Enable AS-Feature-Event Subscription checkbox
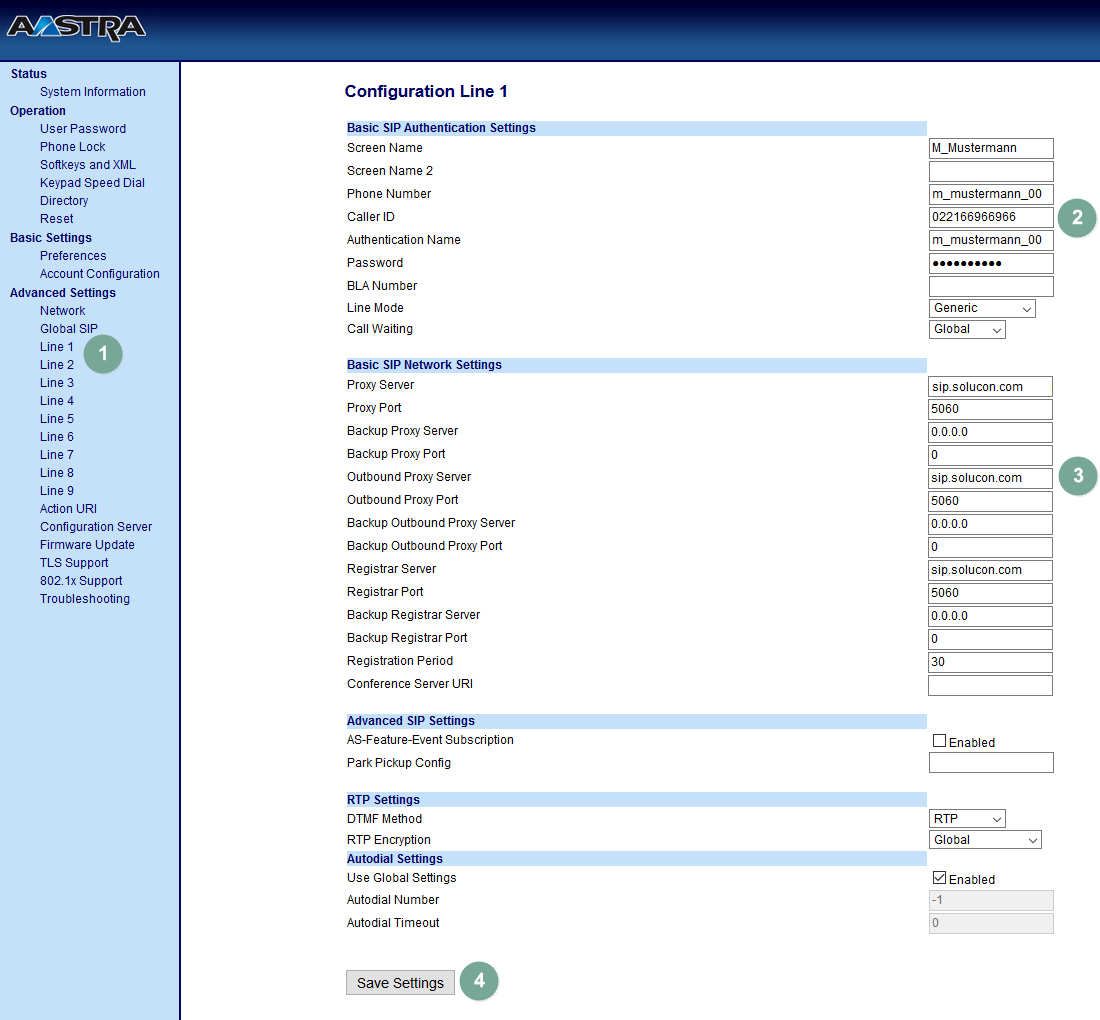The height and width of the screenshot is (1020, 1100). point(939,741)
